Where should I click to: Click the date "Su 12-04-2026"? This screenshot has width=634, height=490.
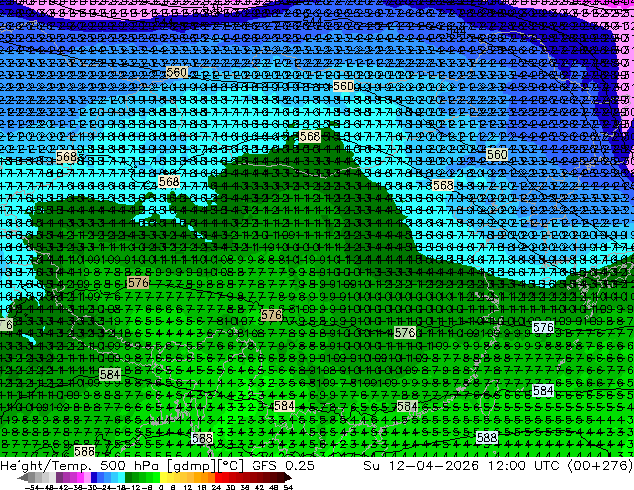[421, 465]
